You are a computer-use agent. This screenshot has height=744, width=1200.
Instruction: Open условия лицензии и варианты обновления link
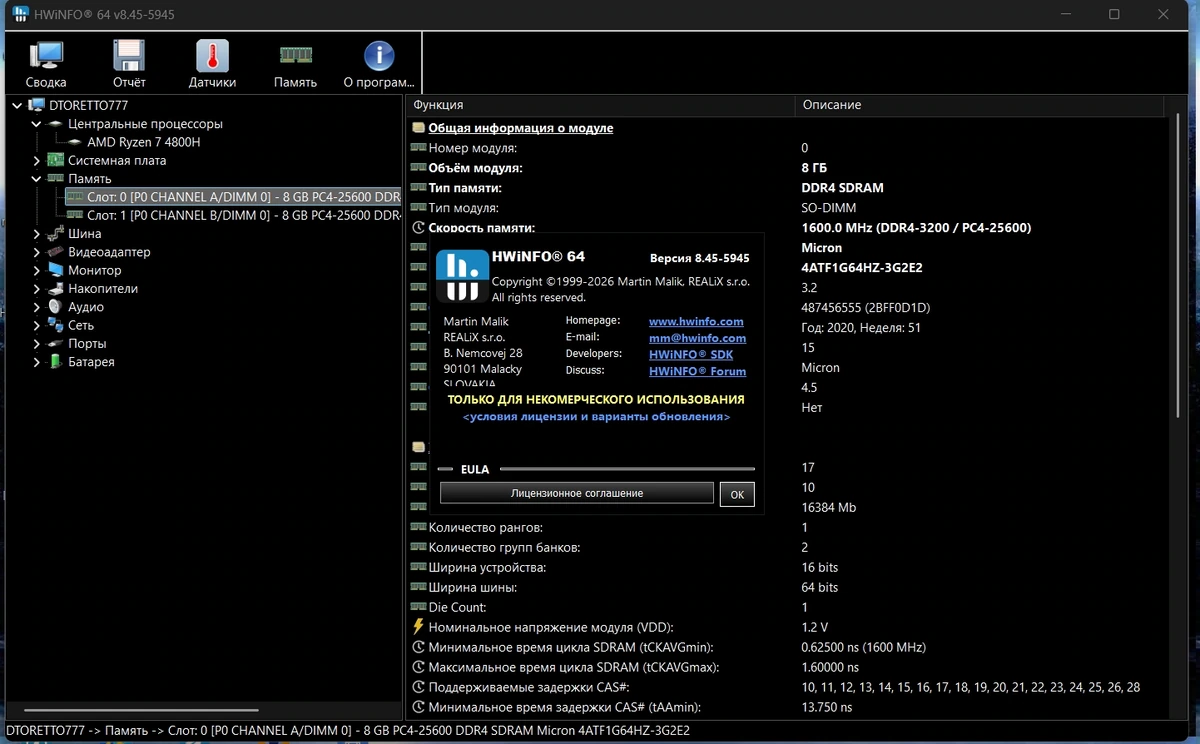click(596, 416)
